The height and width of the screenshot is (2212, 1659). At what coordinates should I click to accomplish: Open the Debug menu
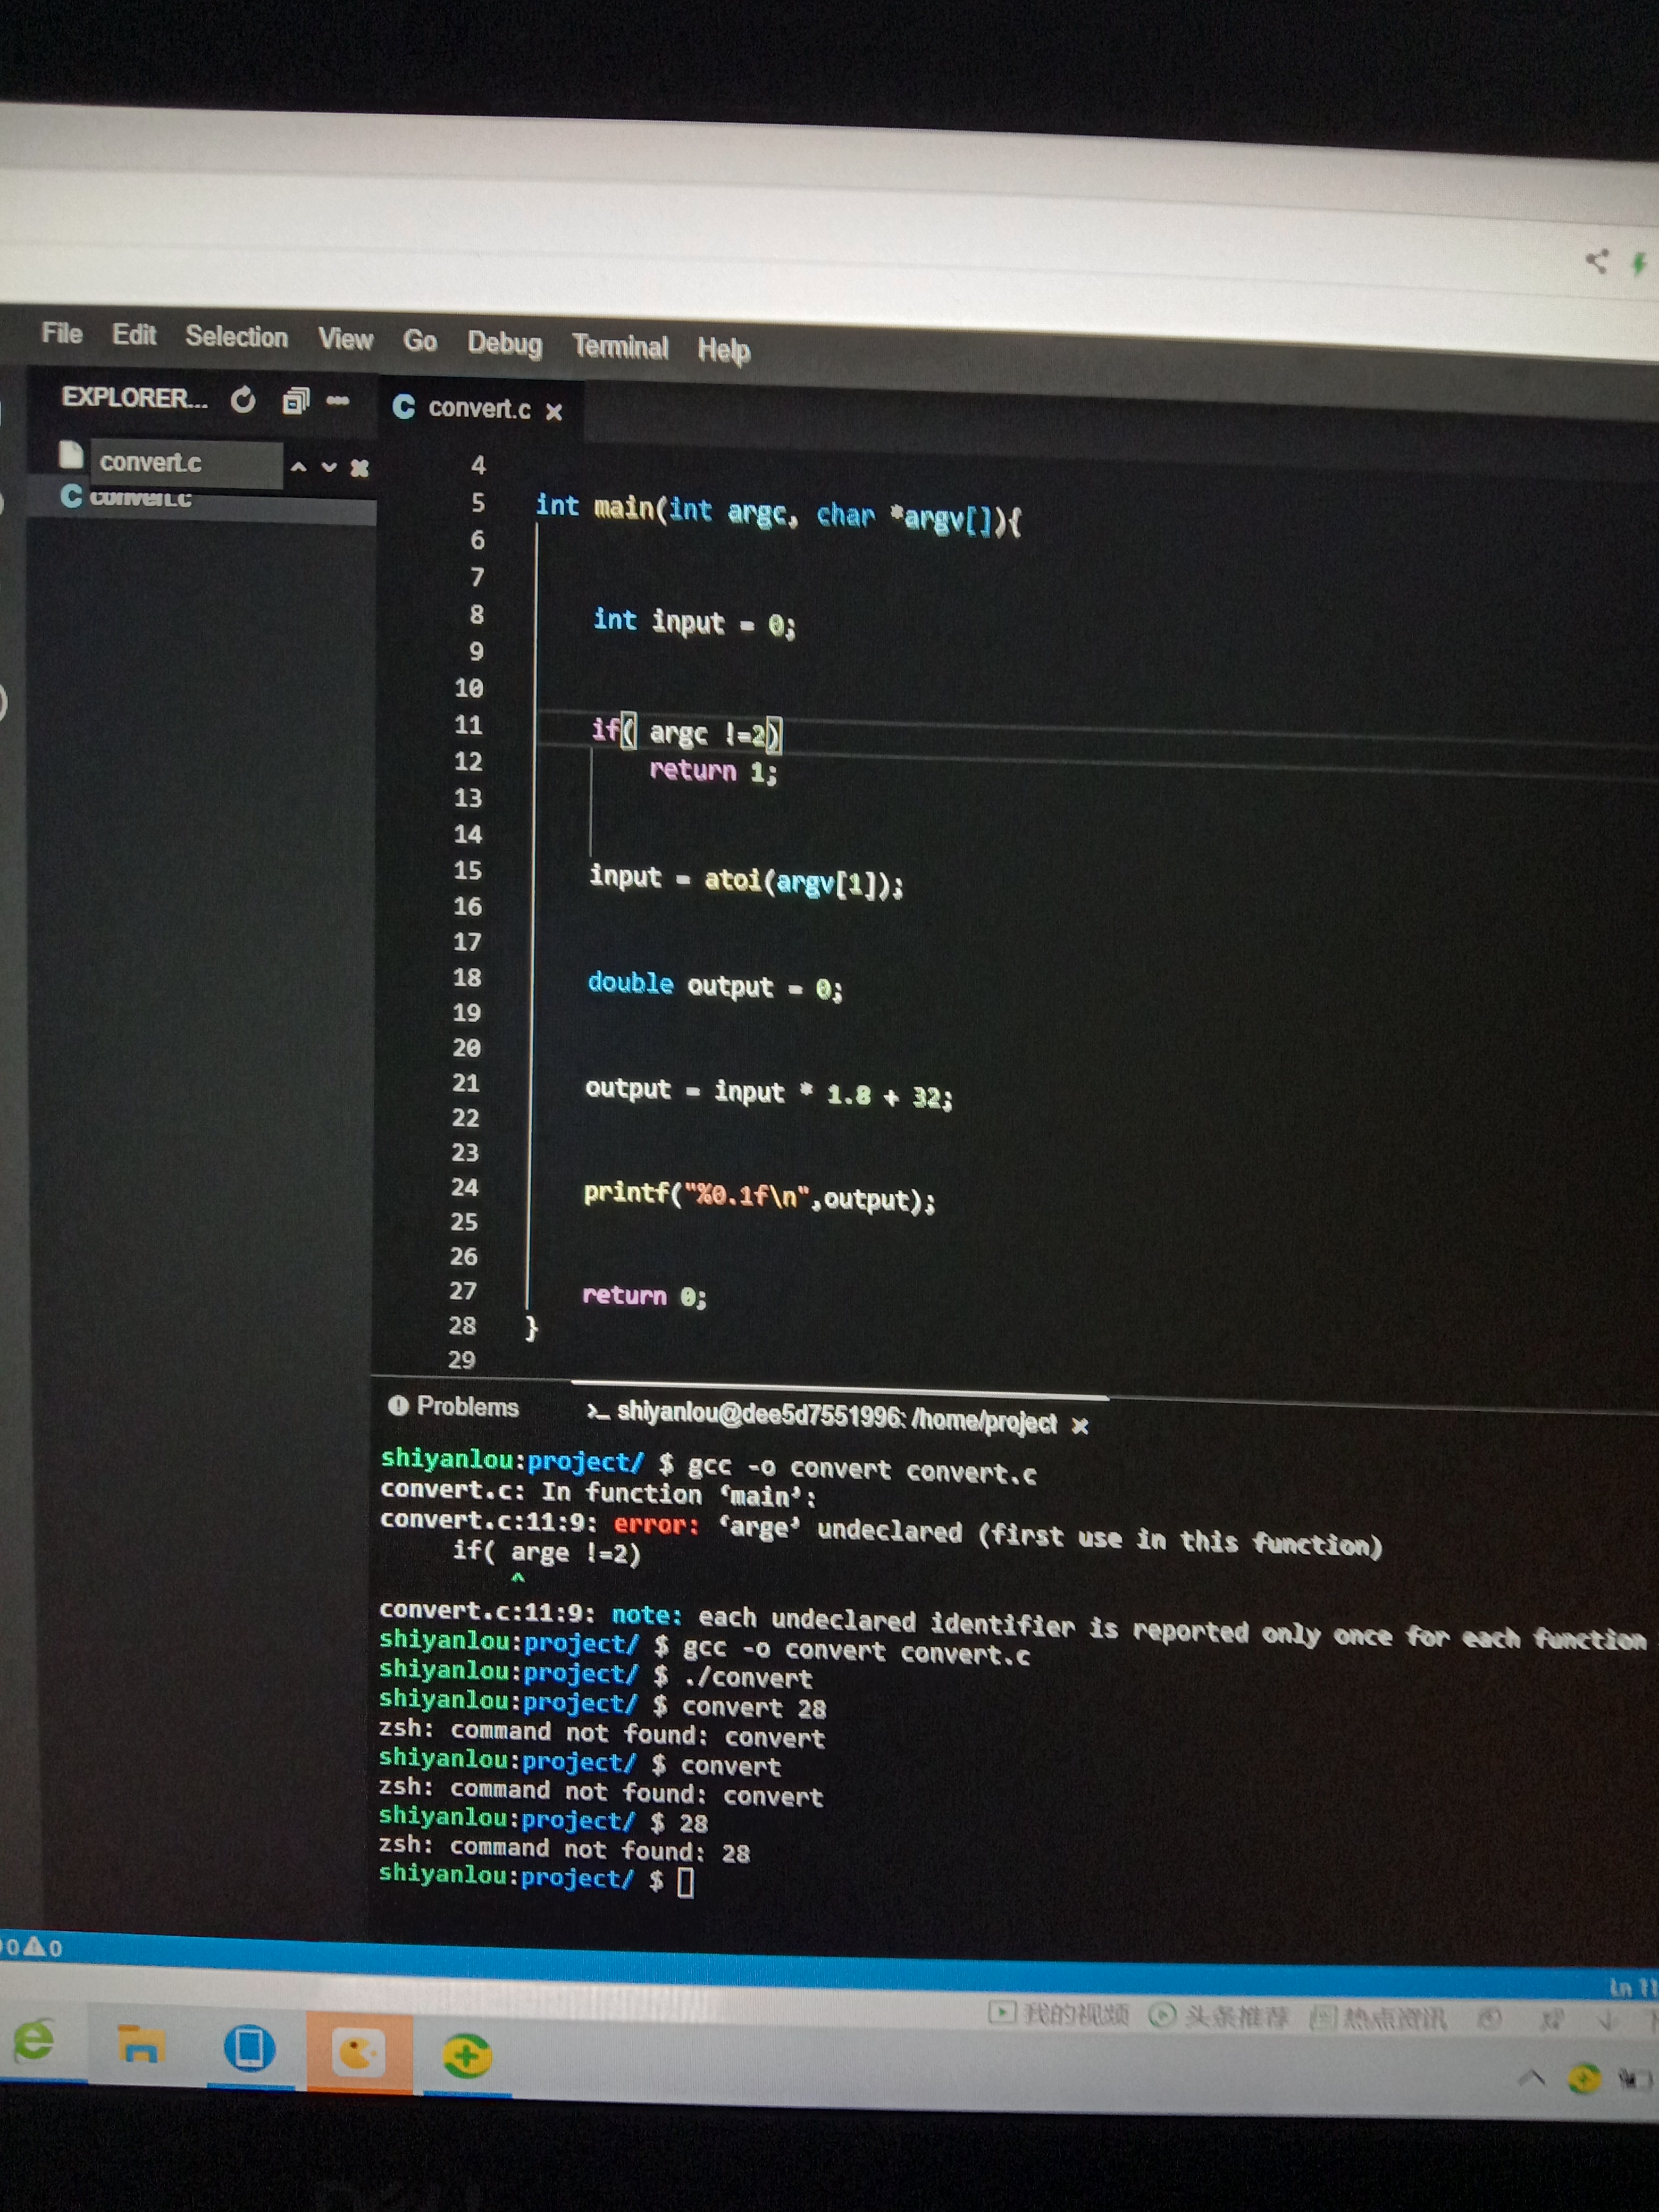(504, 344)
